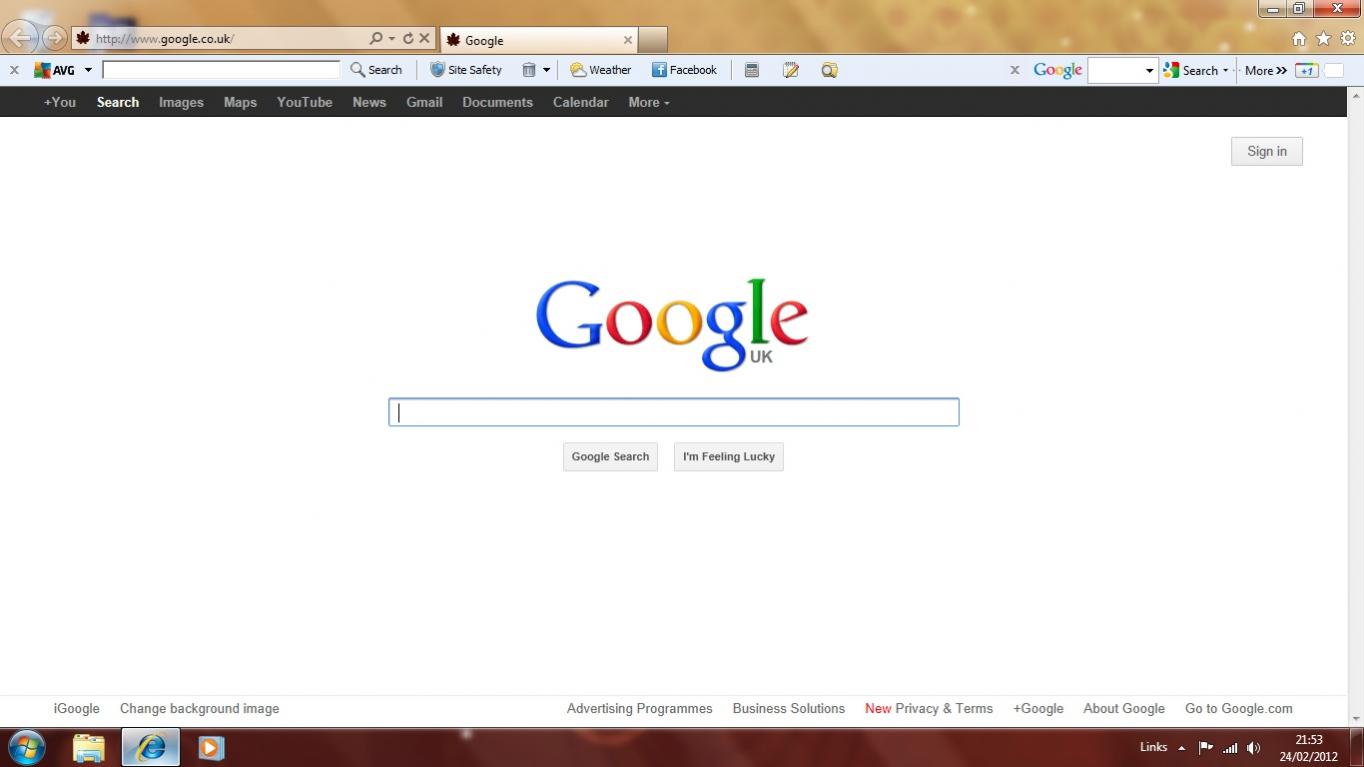Select the Google browser tab
The height and width of the screenshot is (767, 1364).
[x=538, y=40]
